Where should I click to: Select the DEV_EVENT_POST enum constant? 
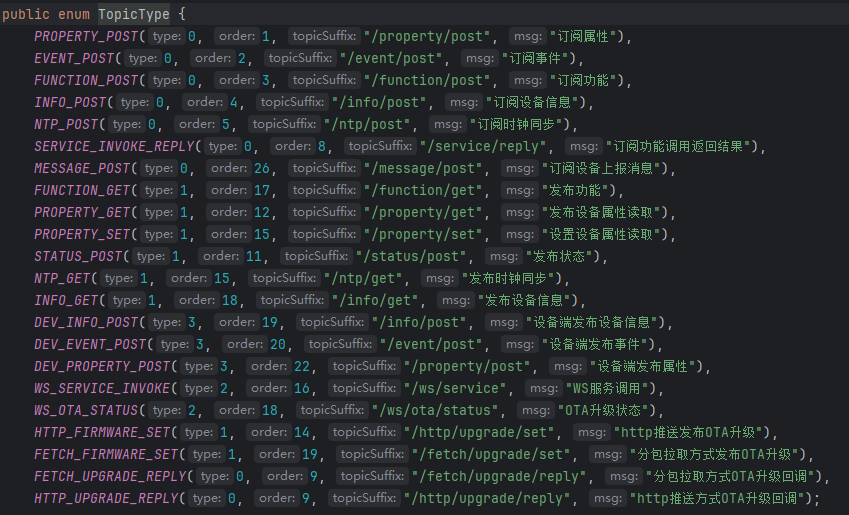coord(90,344)
